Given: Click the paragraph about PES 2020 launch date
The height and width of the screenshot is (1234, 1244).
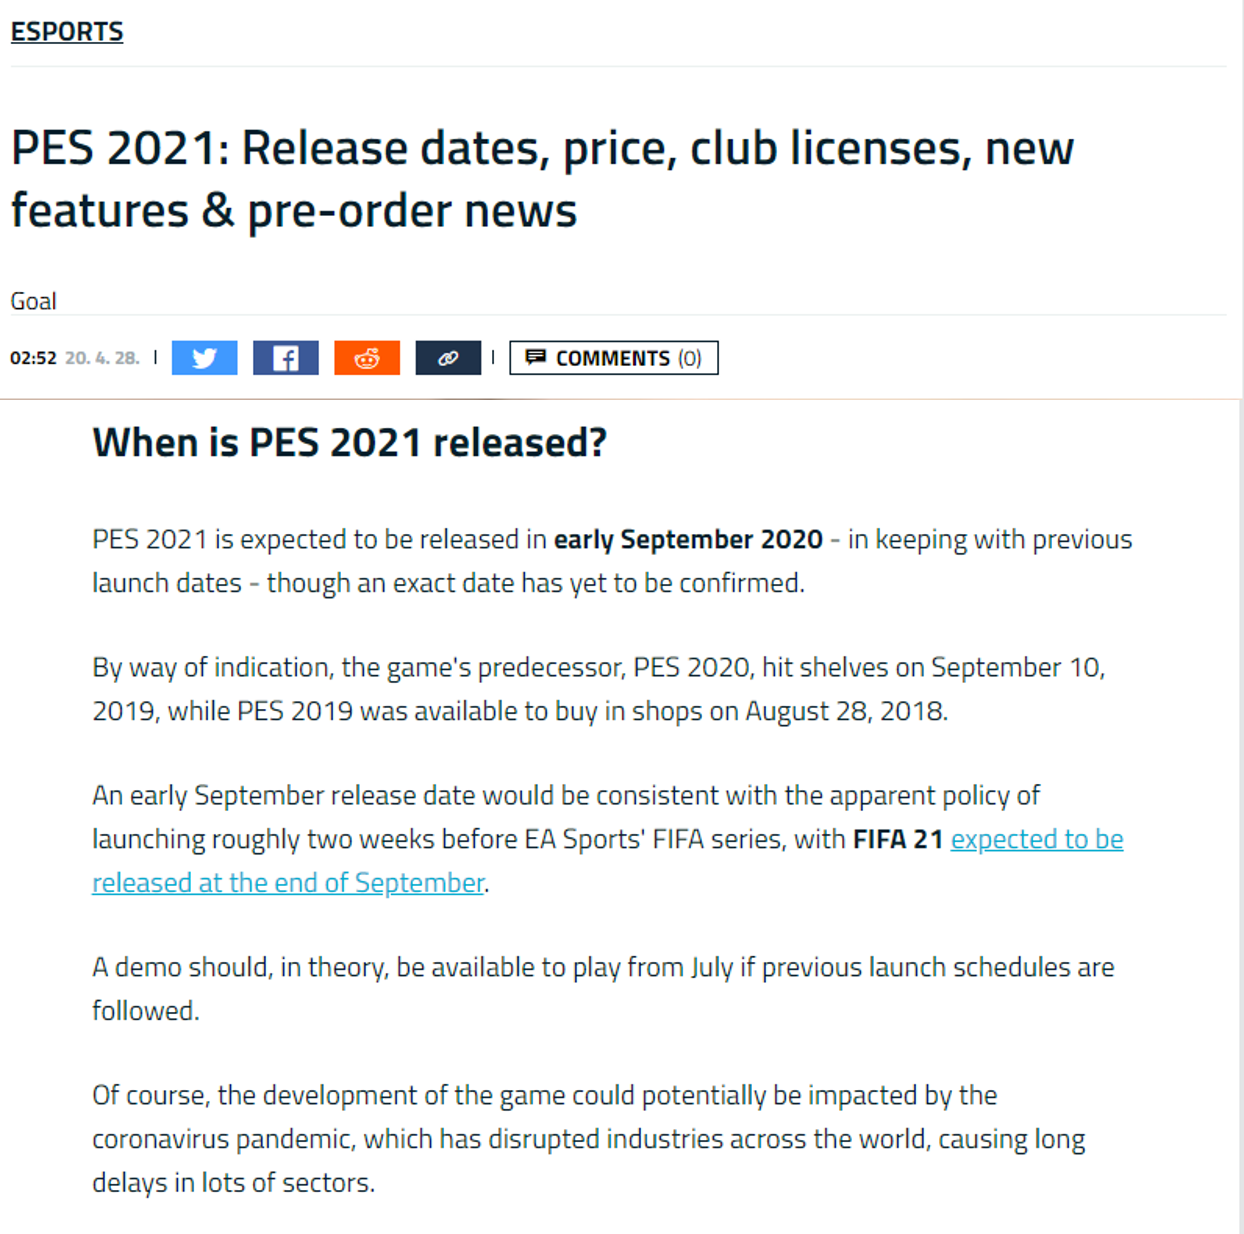Looking at the screenshot, I should [x=599, y=689].
